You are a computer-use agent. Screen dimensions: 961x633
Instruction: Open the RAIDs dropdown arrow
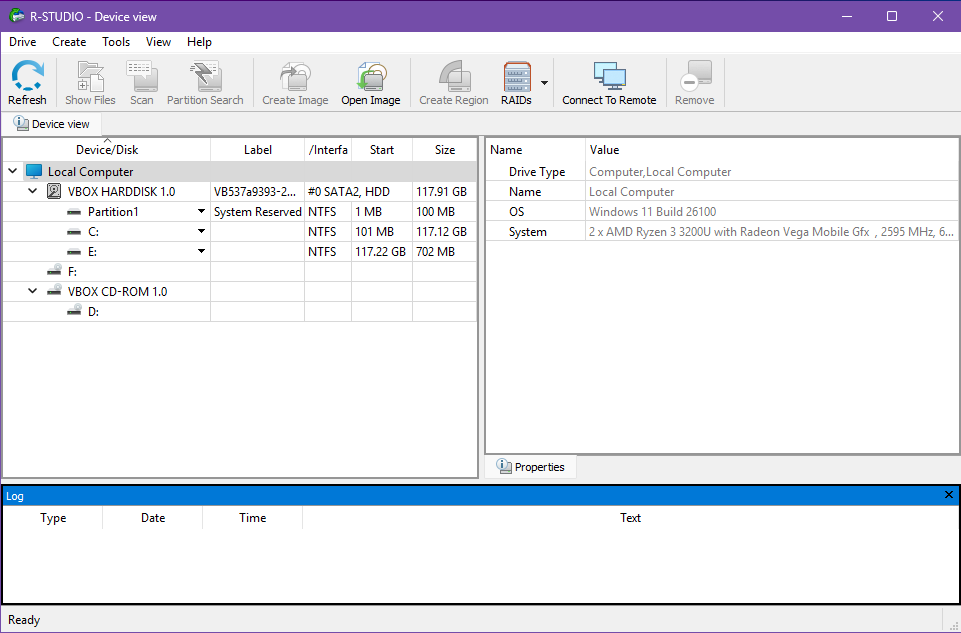pyautogui.click(x=544, y=83)
